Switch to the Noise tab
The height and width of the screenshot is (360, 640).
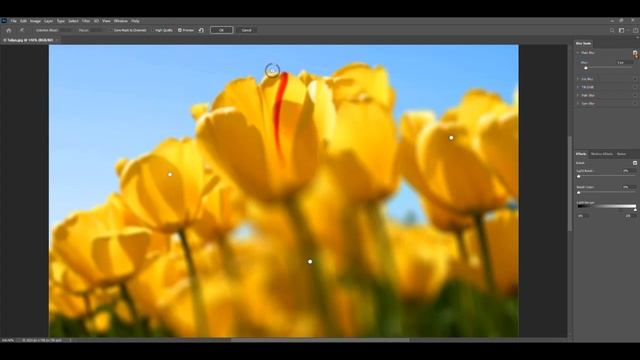click(x=621, y=154)
